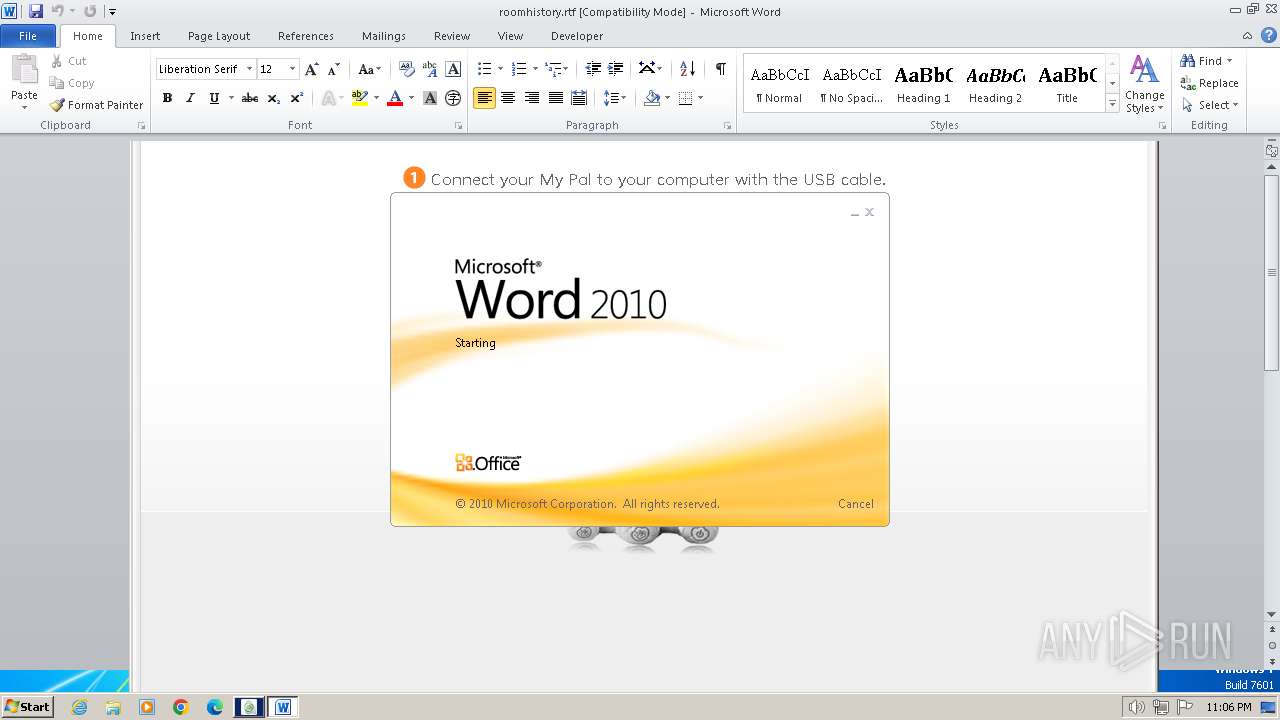Viewport: 1280px width, 720px height.
Task: Toggle Distributed alignment button
Action: coord(578,98)
